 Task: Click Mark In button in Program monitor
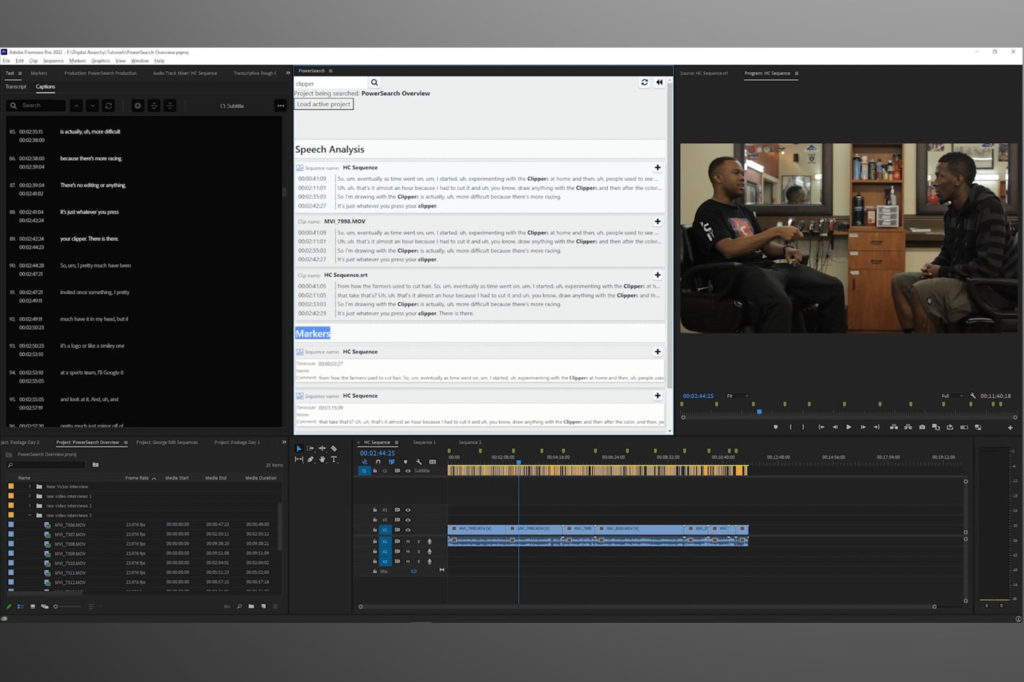[790, 427]
